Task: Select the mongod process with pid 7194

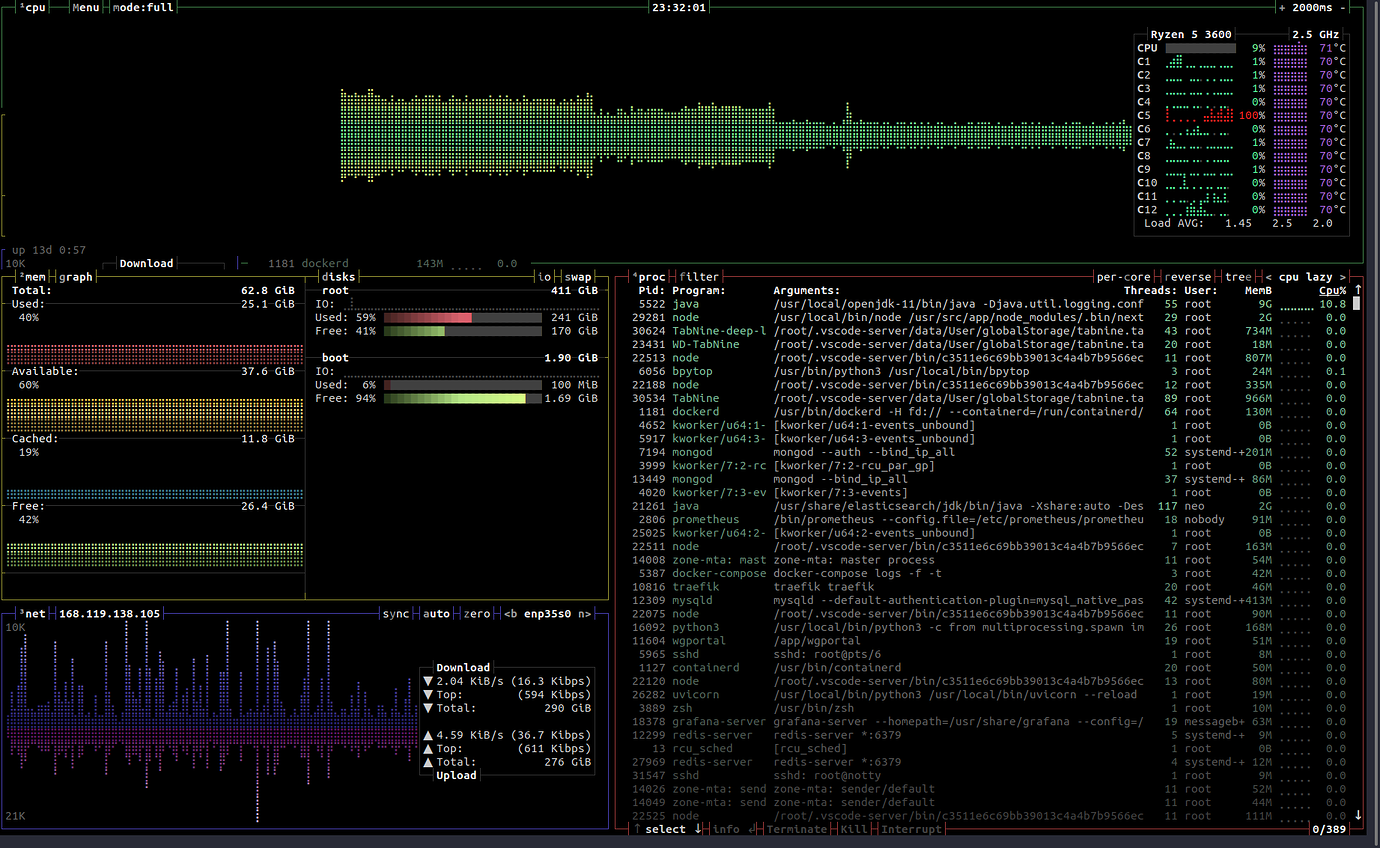Action: (991, 452)
